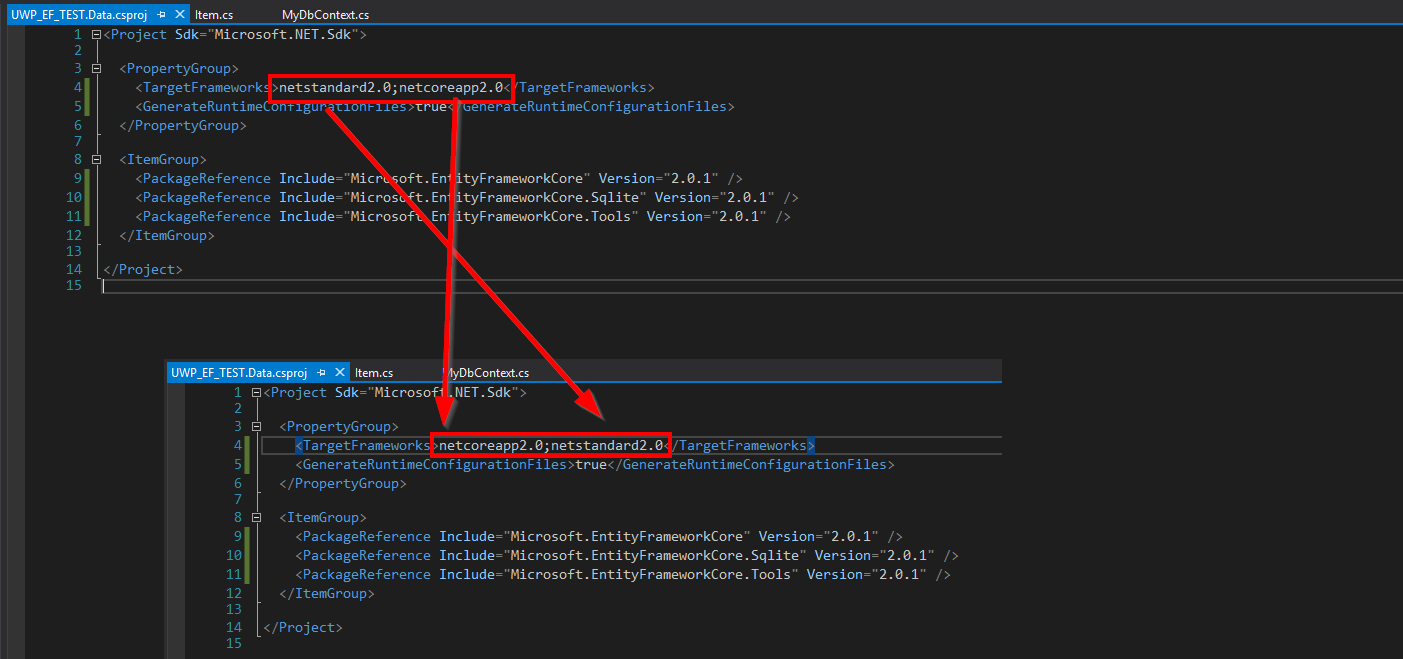This screenshot has width=1403, height=659.
Task: Pin toggle on lower editor's UWP_EF_TEST.Data.csproj tab
Action: coord(322,373)
